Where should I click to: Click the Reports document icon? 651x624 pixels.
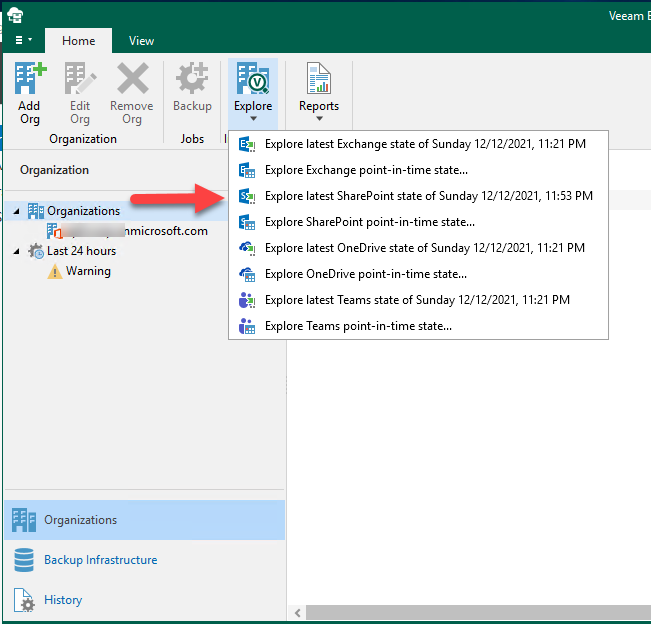[x=319, y=78]
